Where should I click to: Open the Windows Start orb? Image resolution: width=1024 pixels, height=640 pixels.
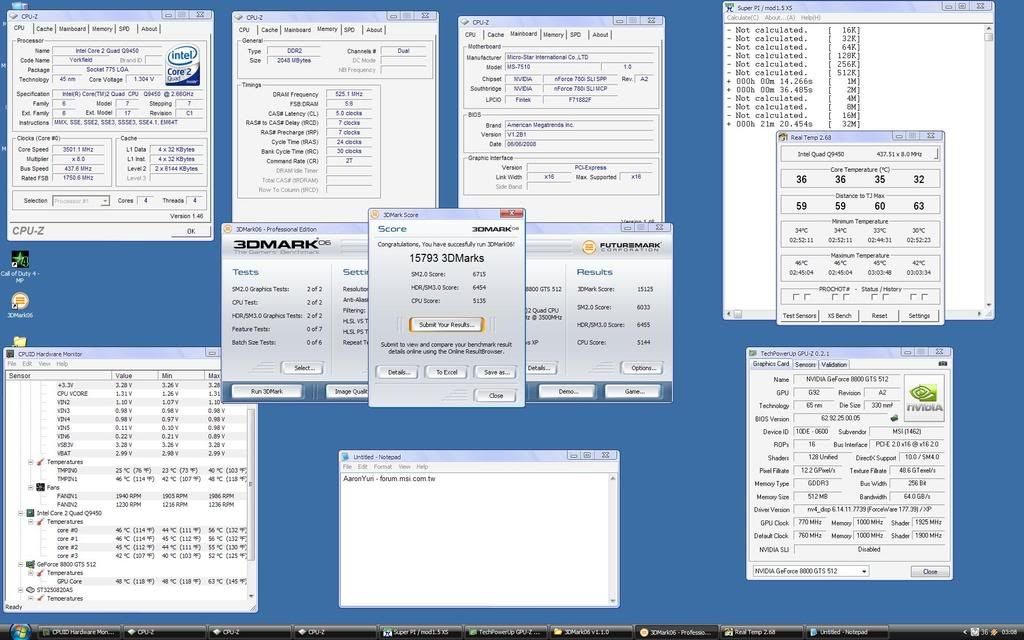pyautogui.click(x=20, y=632)
